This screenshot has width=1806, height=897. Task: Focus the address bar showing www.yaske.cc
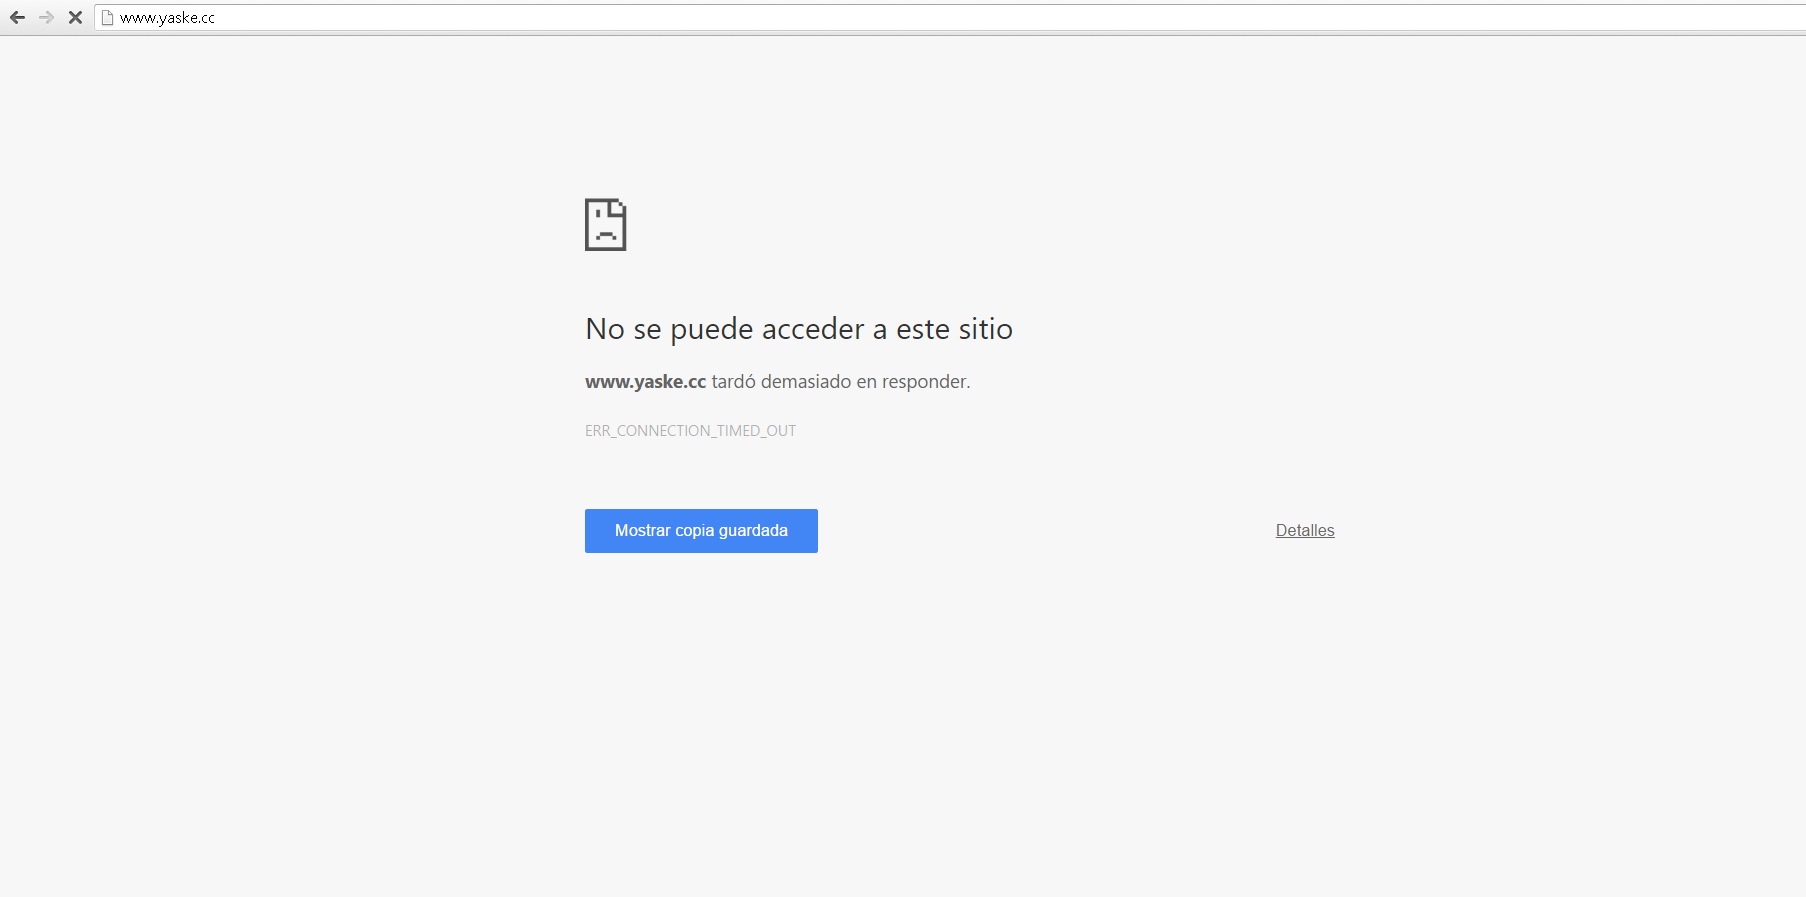click(950, 17)
